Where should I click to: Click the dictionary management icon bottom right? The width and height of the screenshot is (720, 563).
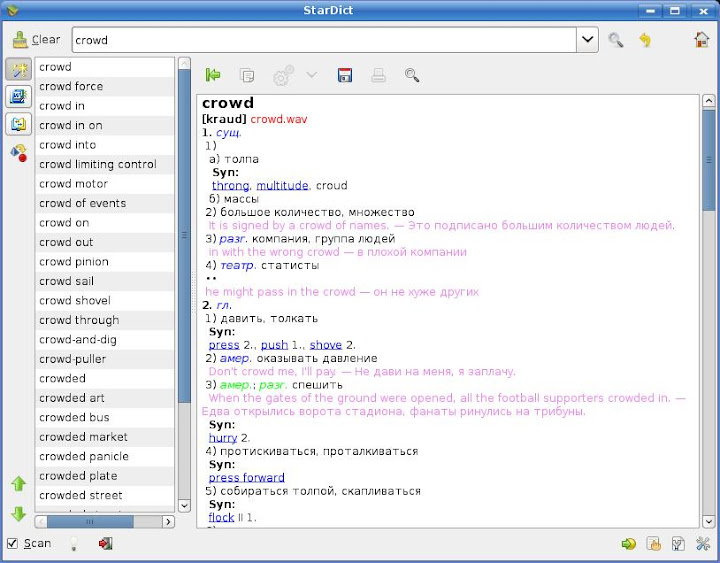click(678, 544)
